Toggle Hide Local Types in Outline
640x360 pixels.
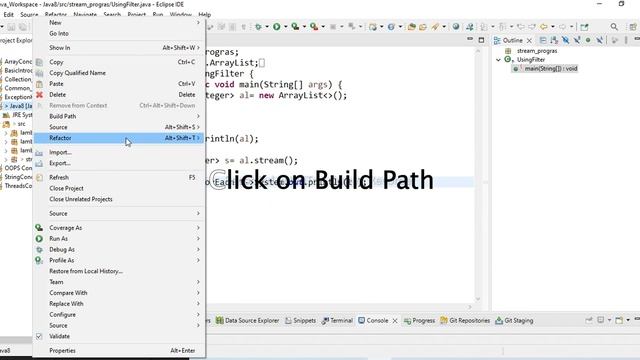pos(599,40)
